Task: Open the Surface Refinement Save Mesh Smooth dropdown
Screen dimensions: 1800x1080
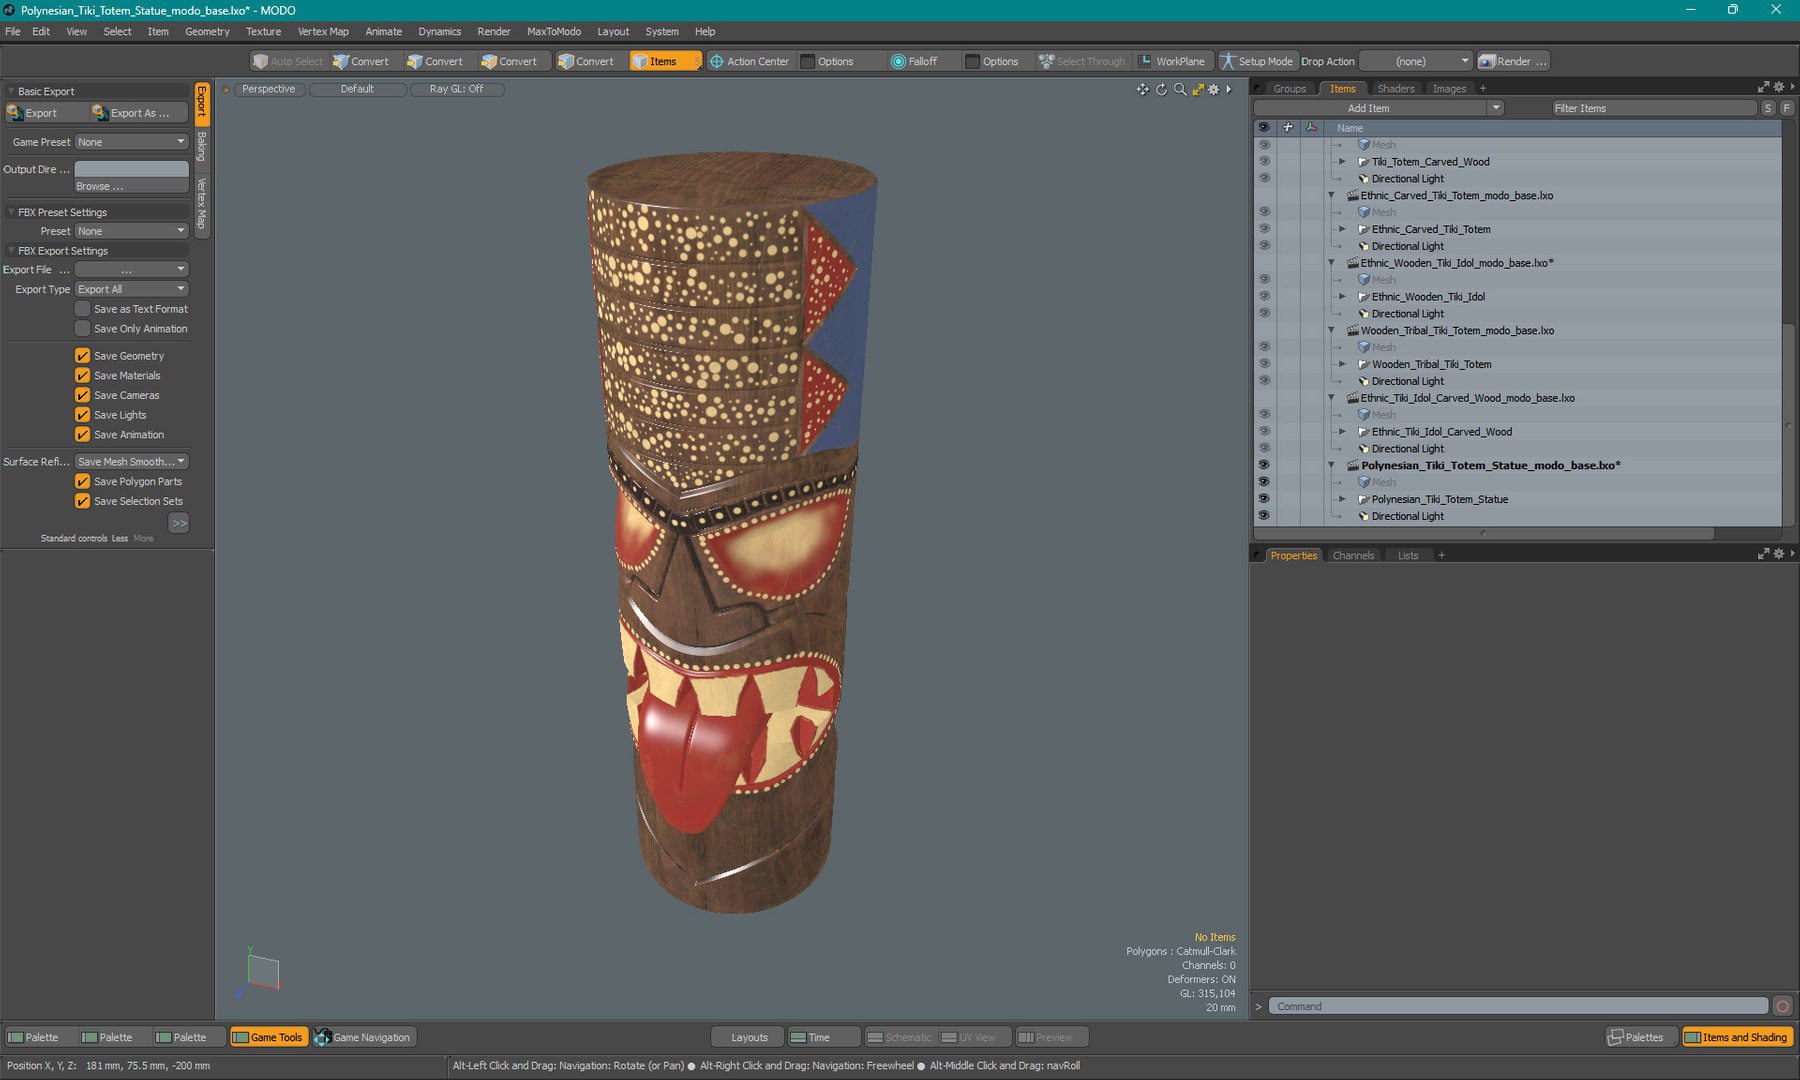Action: [132, 461]
